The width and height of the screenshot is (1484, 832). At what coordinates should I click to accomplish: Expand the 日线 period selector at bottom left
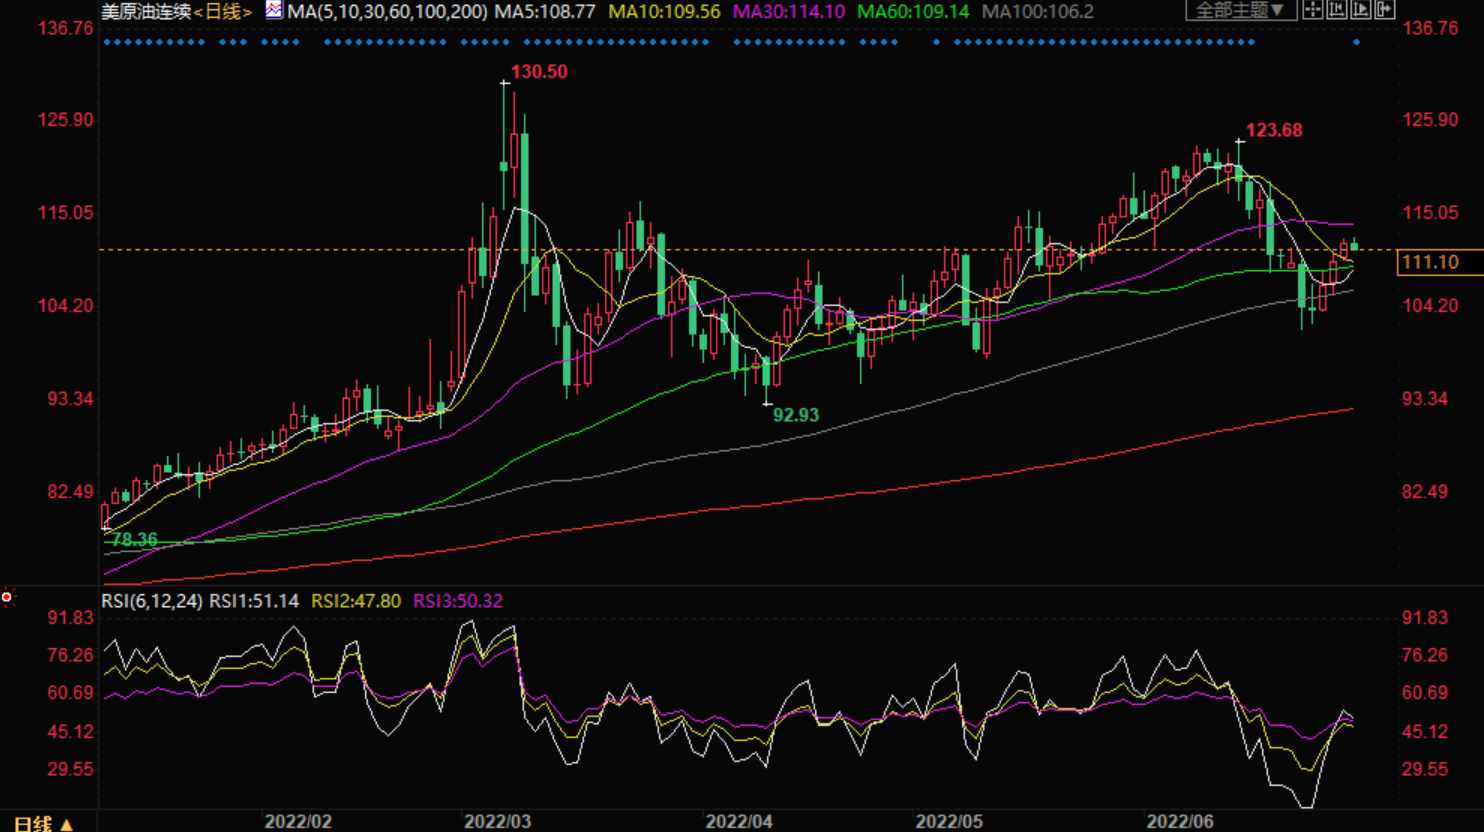click(x=43, y=823)
